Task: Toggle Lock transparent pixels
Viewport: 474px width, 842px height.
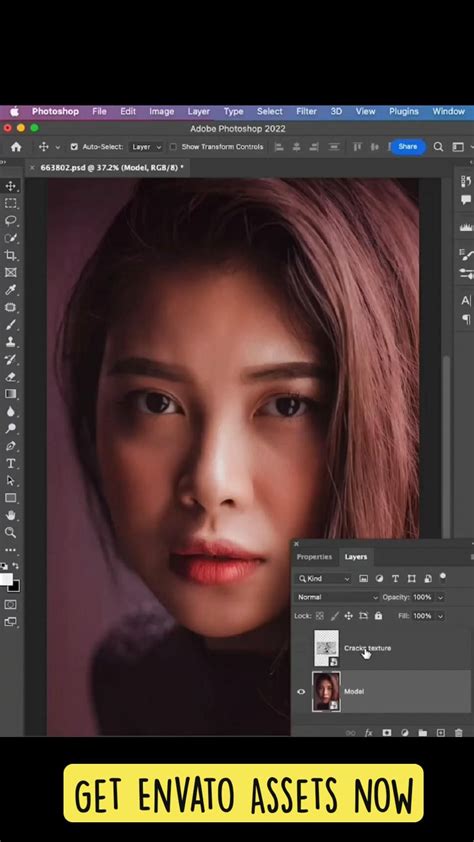Action: (x=319, y=616)
